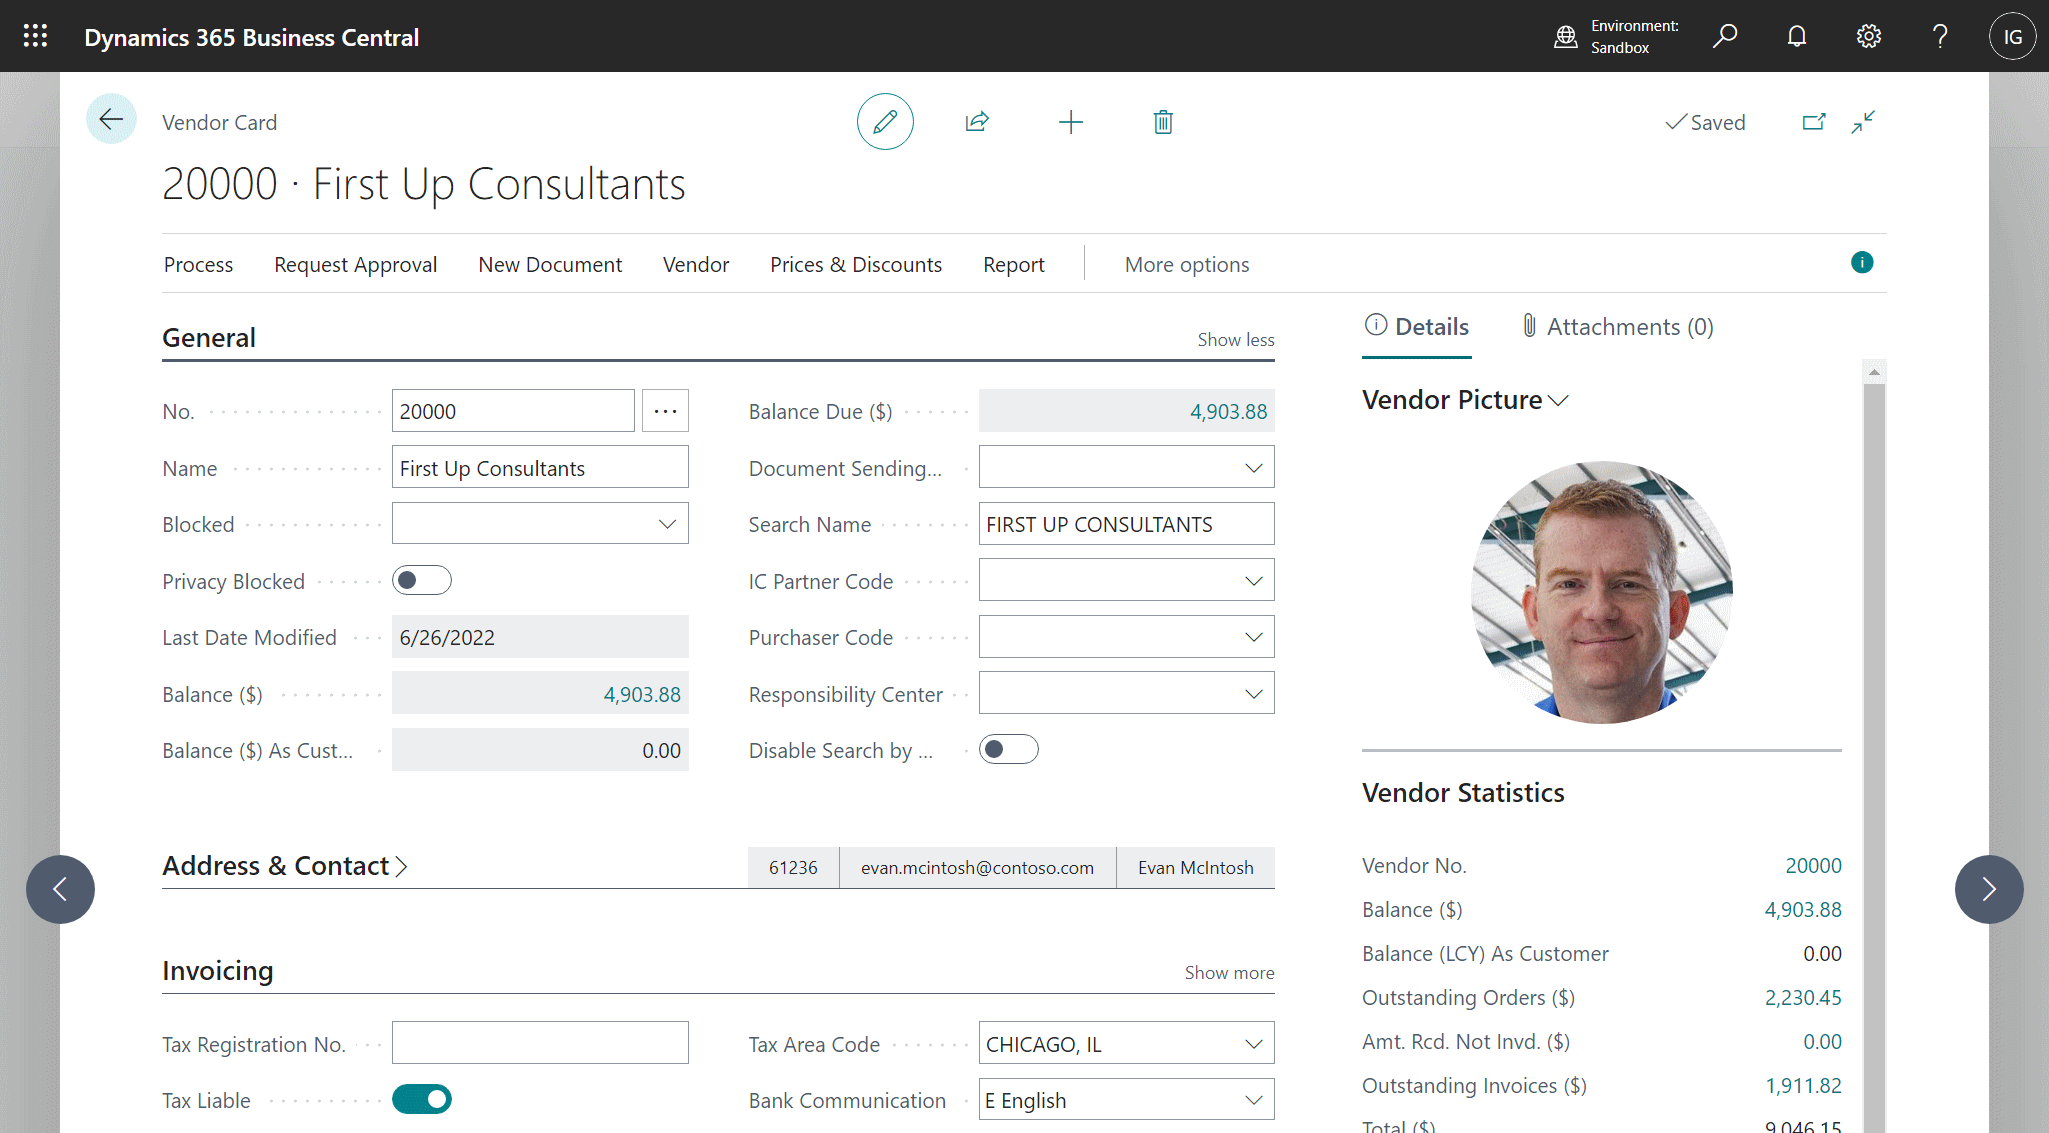Toggle Disable Search by switch
This screenshot has width=2049, height=1133.
[1008, 749]
